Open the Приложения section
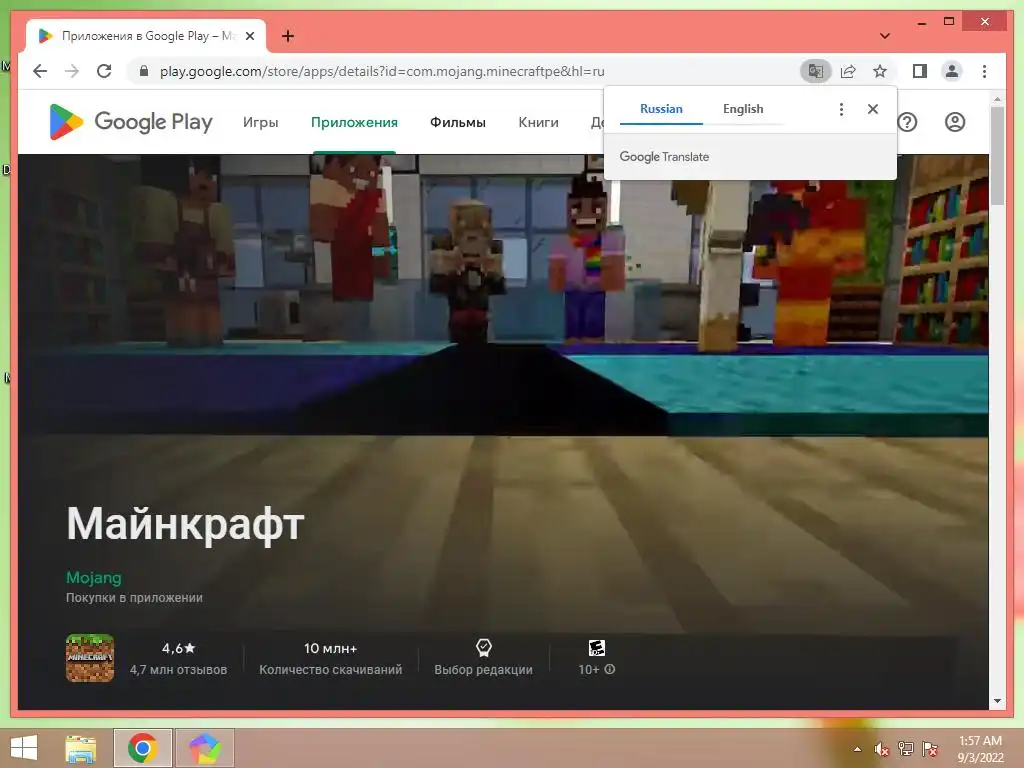 354,122
